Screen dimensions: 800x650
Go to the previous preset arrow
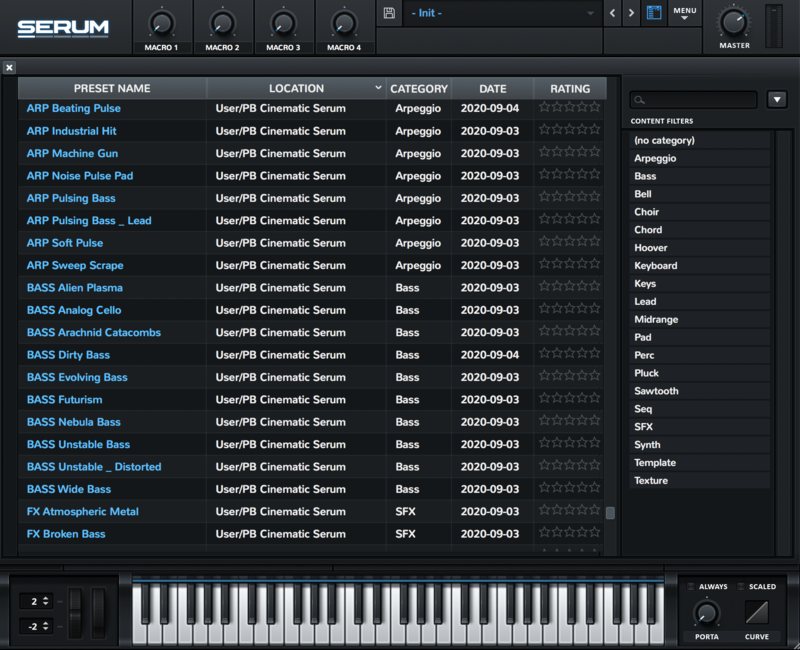tap(614, 13)
